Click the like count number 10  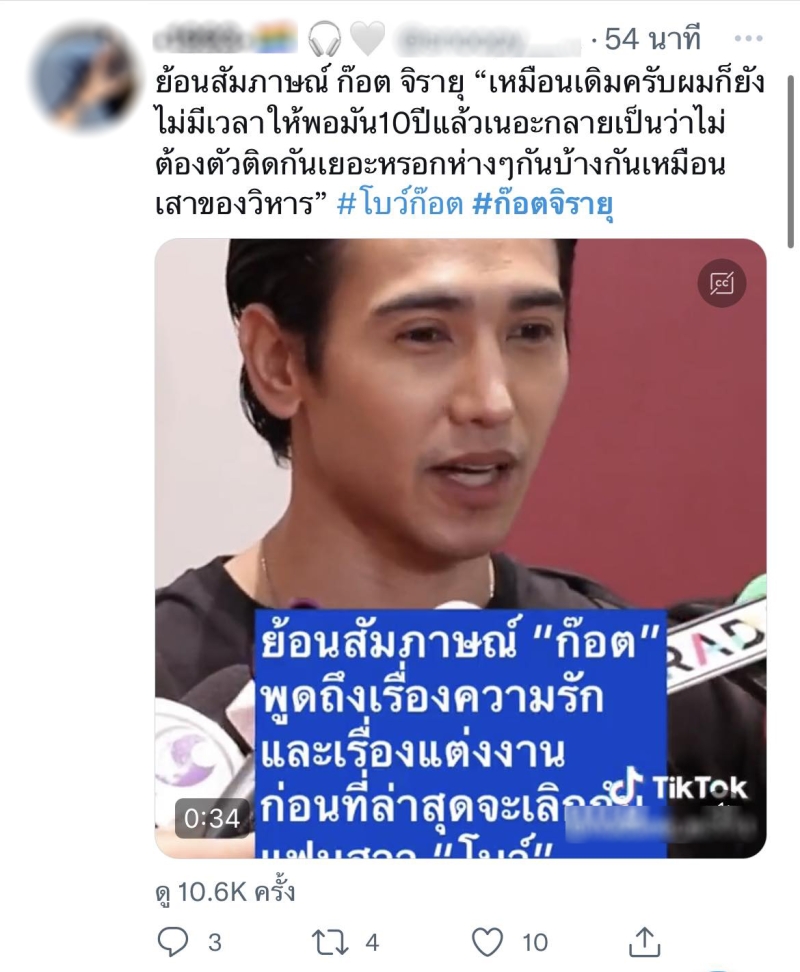(535, 943)
